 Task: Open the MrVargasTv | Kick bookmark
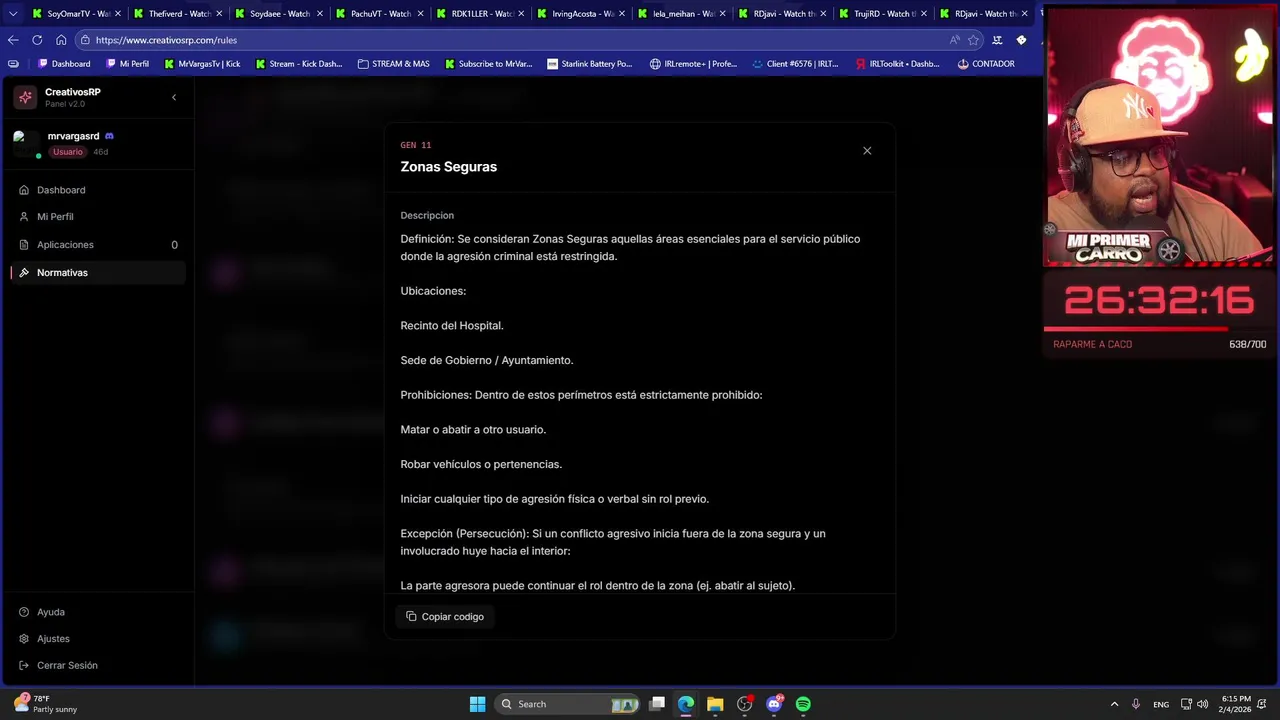click(202, 64)
